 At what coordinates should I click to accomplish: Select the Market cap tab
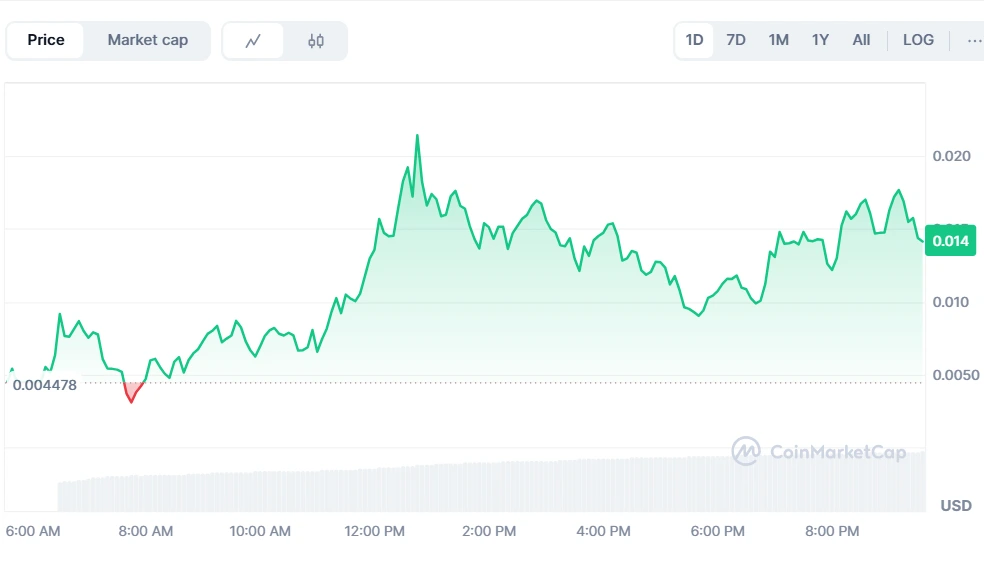(x=147, y=40)
